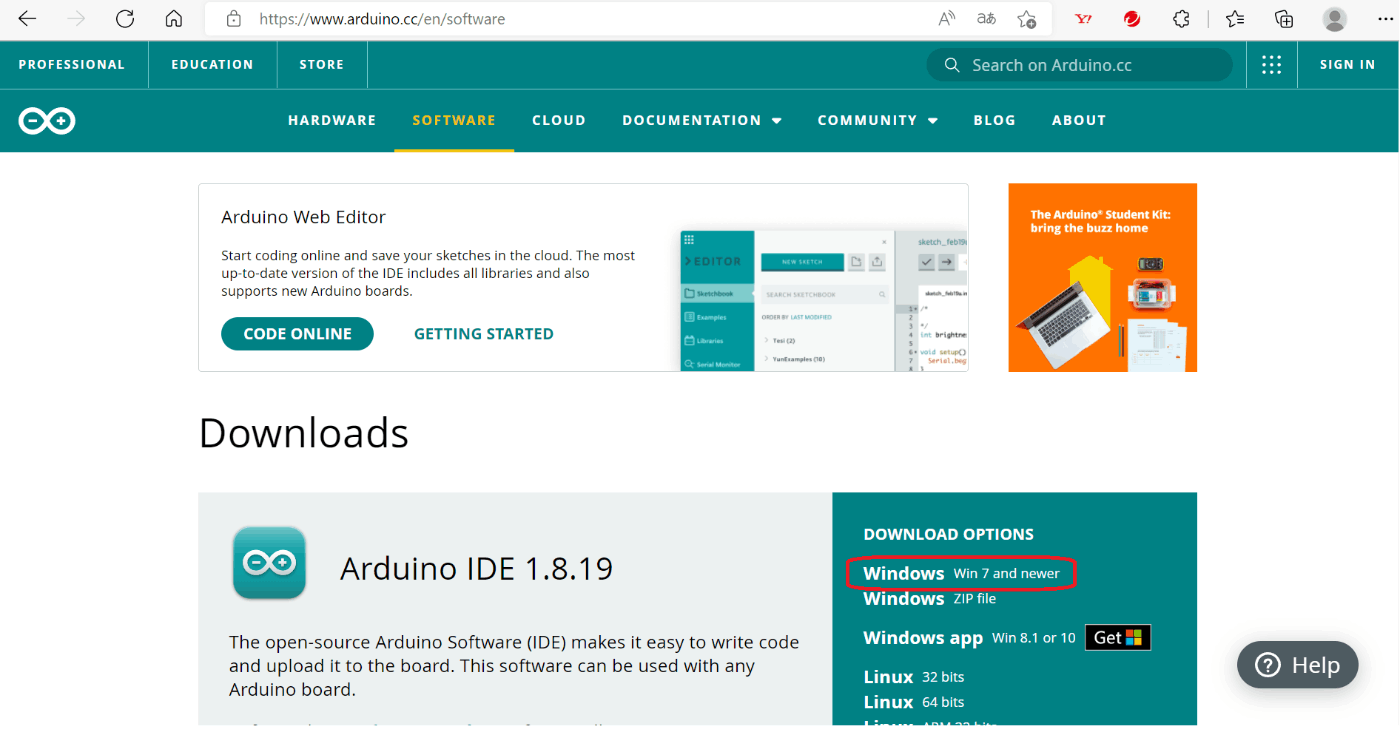
Task: Open the extensions puzzle icon
Action: (x=1181, y=19)
